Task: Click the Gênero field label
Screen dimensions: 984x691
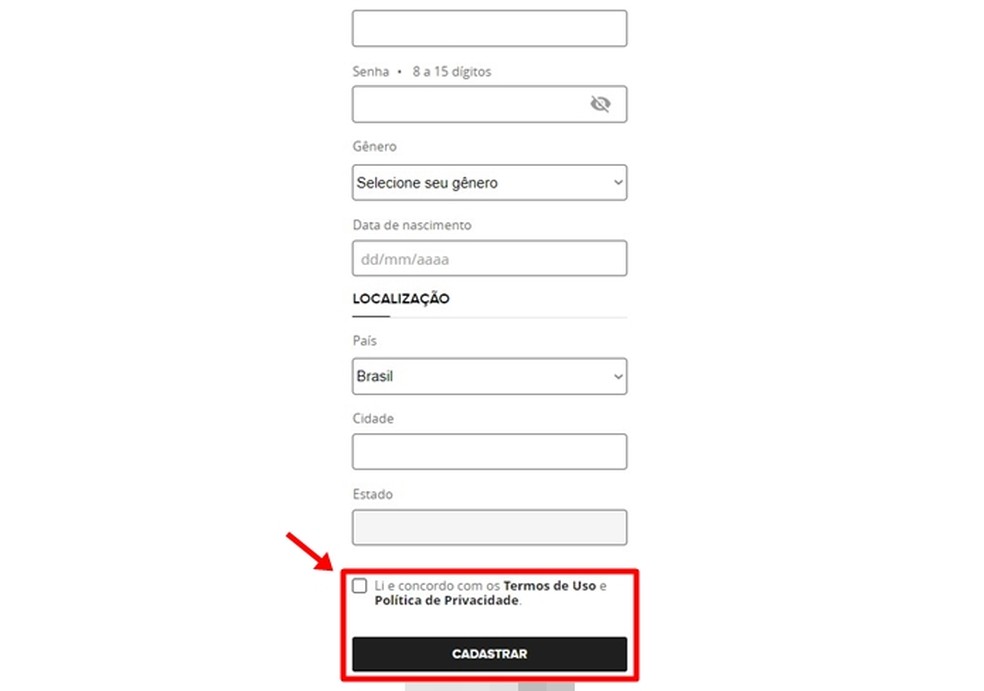Action: point(374,147)
